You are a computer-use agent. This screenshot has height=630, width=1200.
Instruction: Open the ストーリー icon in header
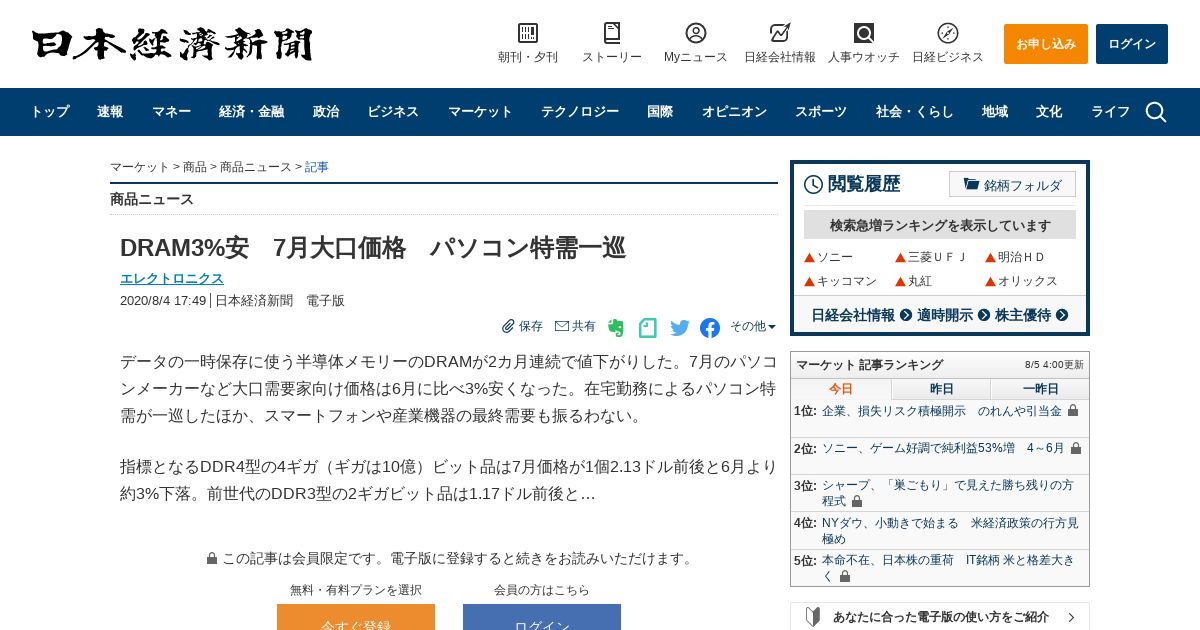612,33
